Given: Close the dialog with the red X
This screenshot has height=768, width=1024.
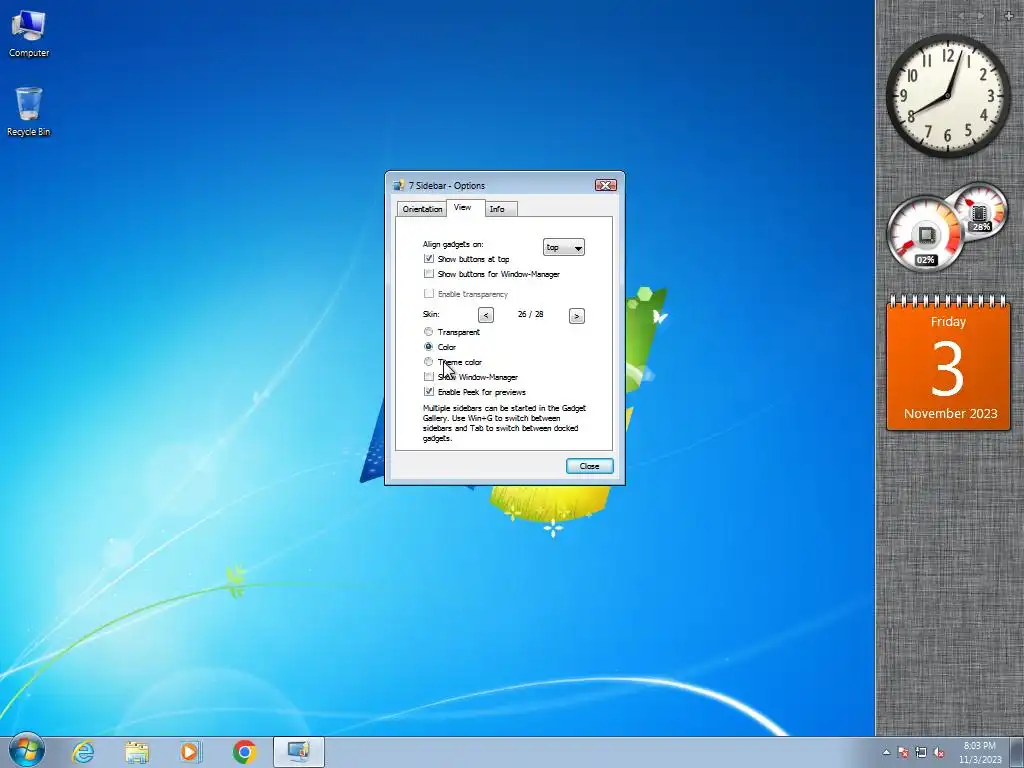Looking at the screenshot, I should [605, 185].
